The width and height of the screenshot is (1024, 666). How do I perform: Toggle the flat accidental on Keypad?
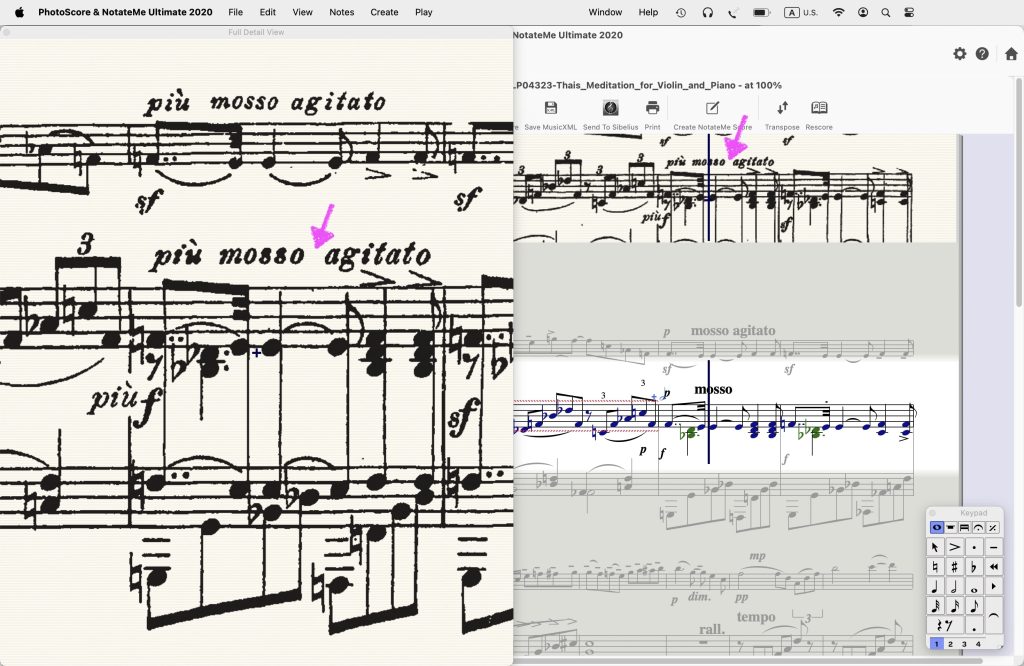click(x=974, y=567)
